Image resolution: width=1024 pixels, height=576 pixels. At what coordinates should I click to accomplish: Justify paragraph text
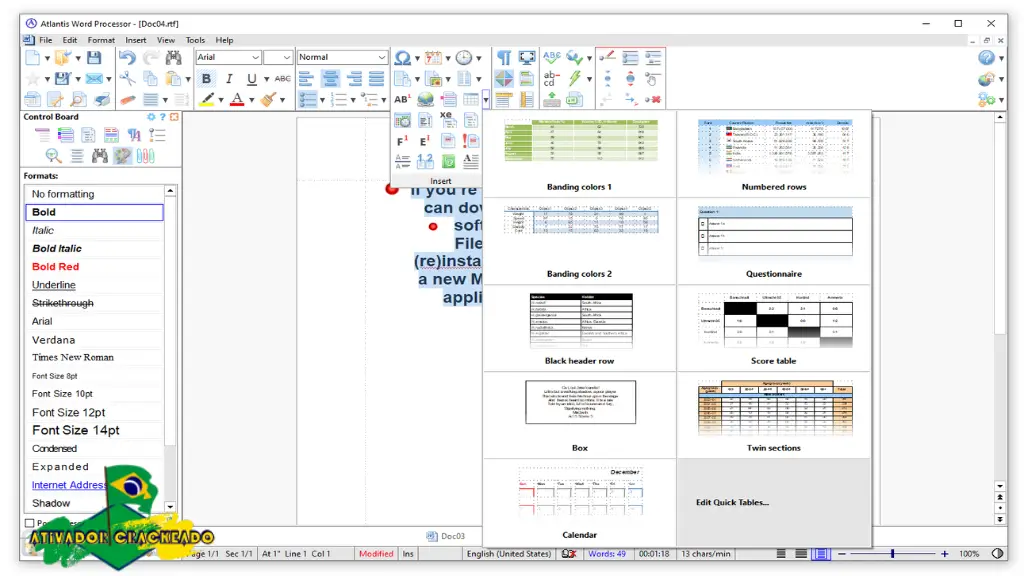pyautogui.click(x=377, y=79)
